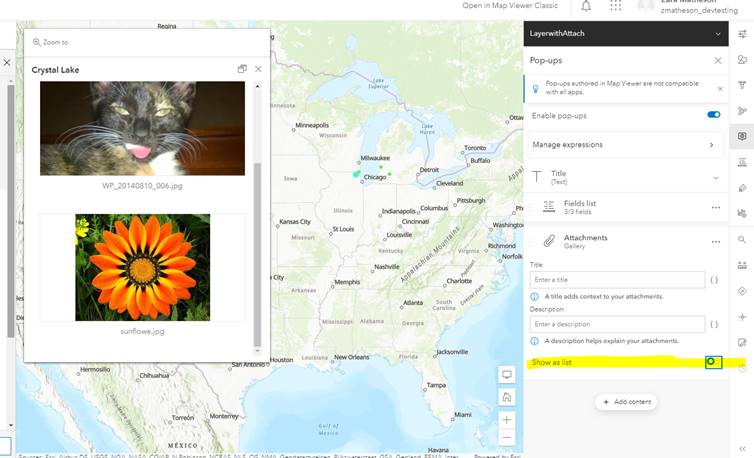Click the sunflowe.jpg file name
The image size is (754, 458).
(142, 331)
